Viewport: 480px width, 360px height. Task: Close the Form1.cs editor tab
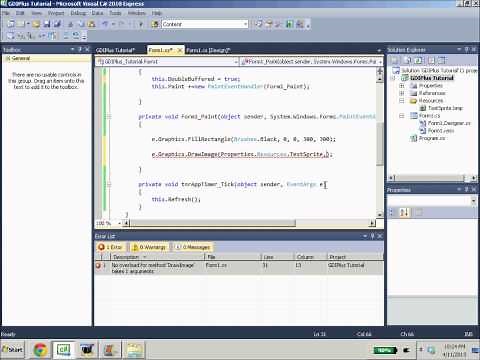click(x=179, y=50)
